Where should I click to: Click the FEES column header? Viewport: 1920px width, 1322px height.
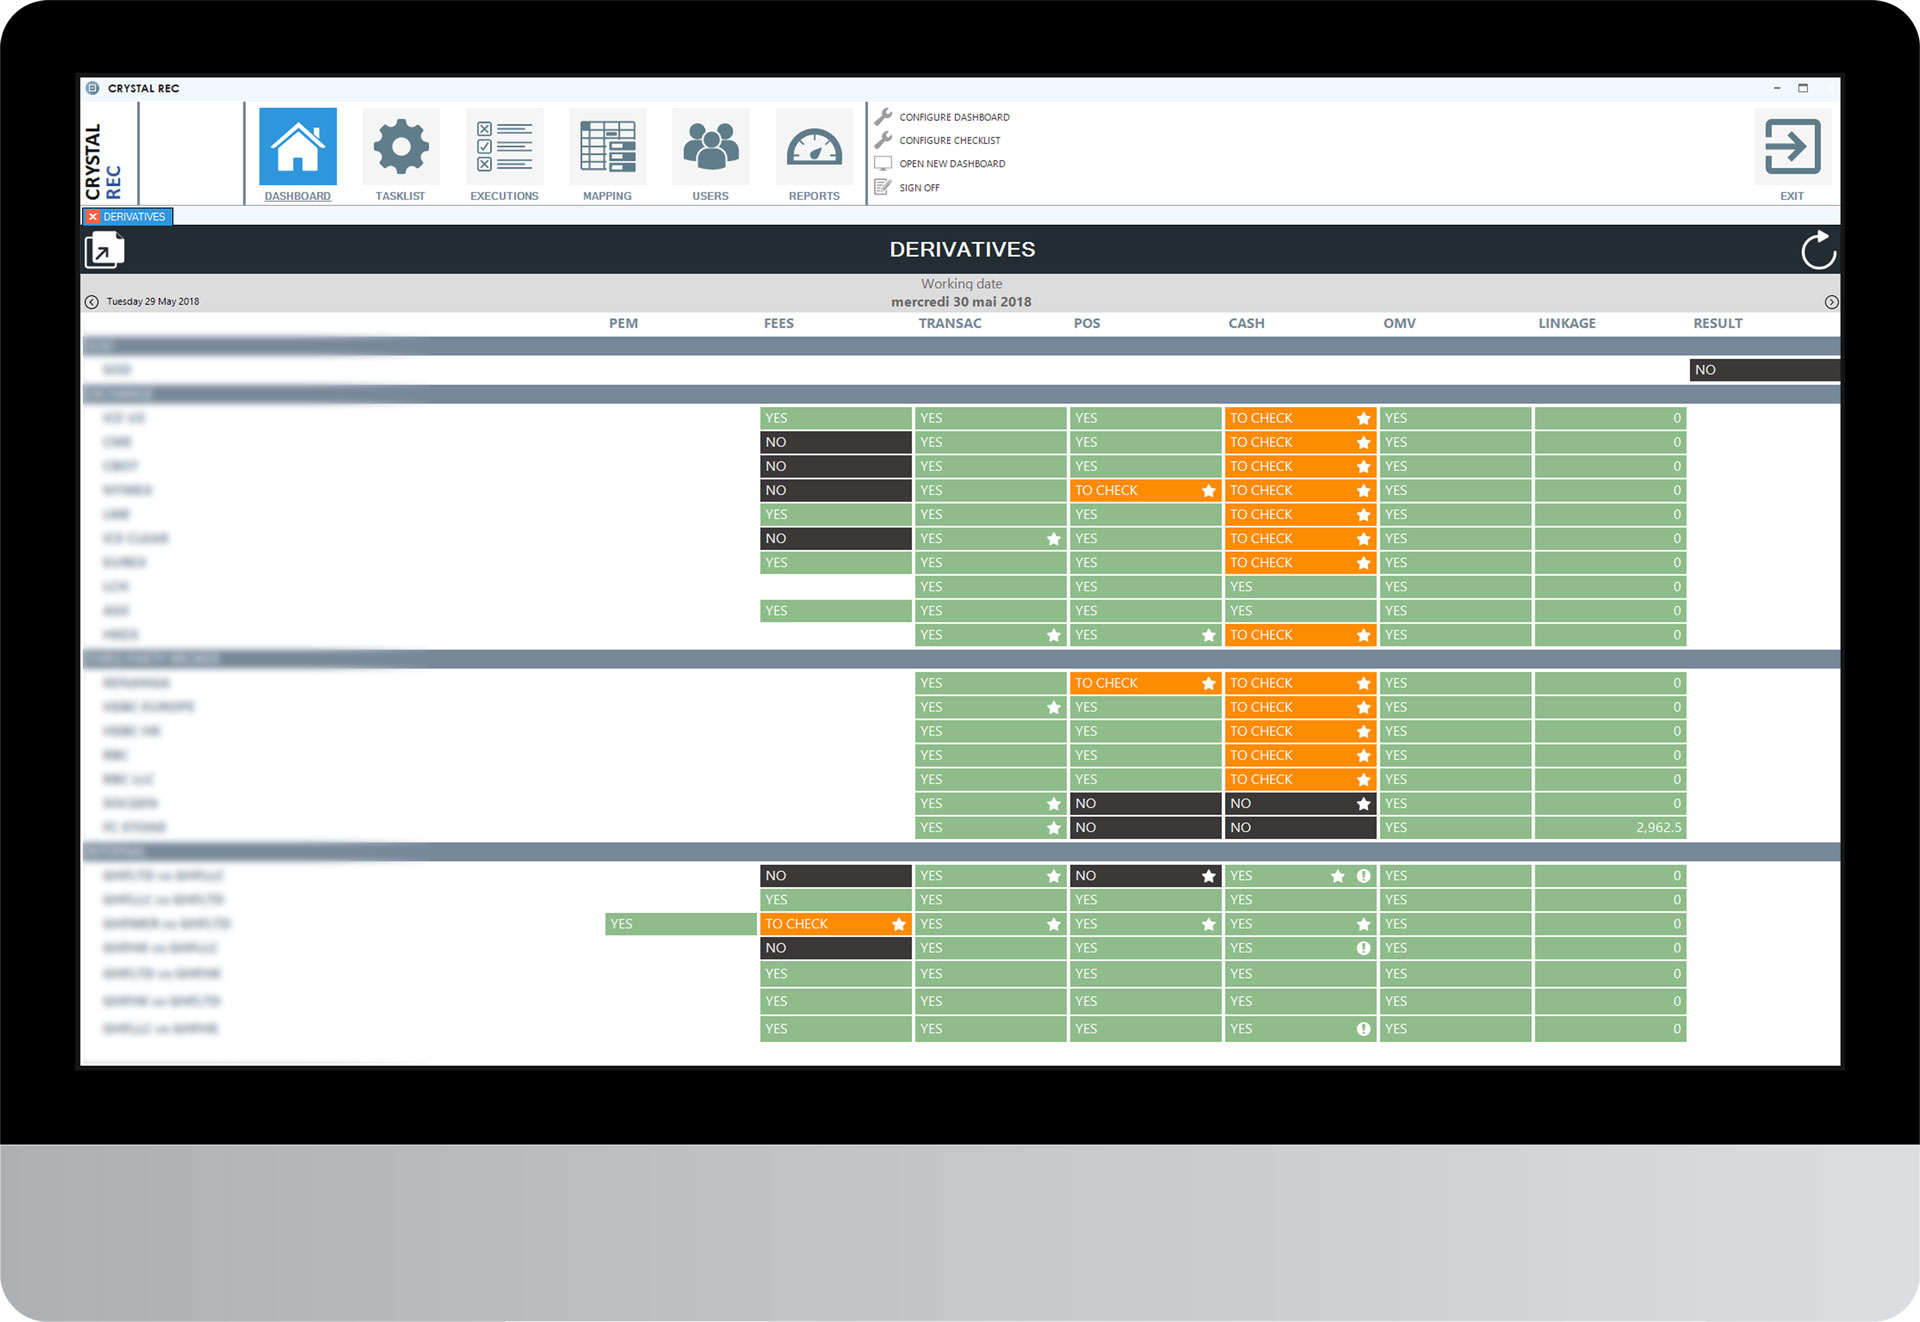click(778, 323)
